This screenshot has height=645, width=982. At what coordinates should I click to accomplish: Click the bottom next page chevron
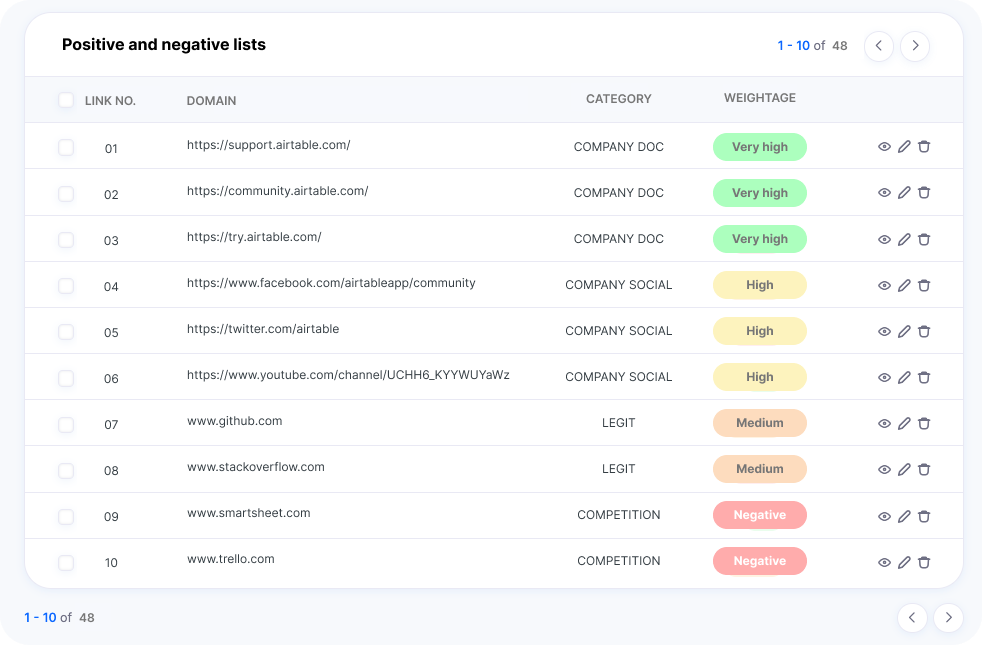(x=948, y=618)
